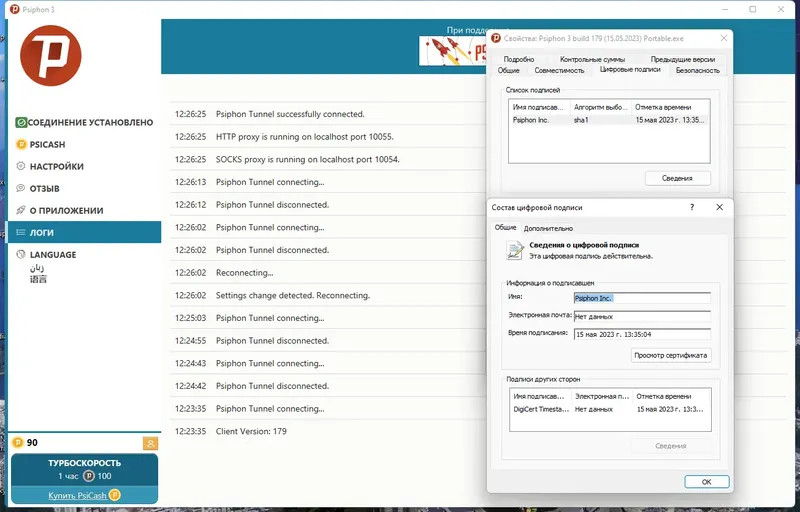The image size is (800, 512).
Task: Close the Properties Свойства window
Action: pos(723,38)
